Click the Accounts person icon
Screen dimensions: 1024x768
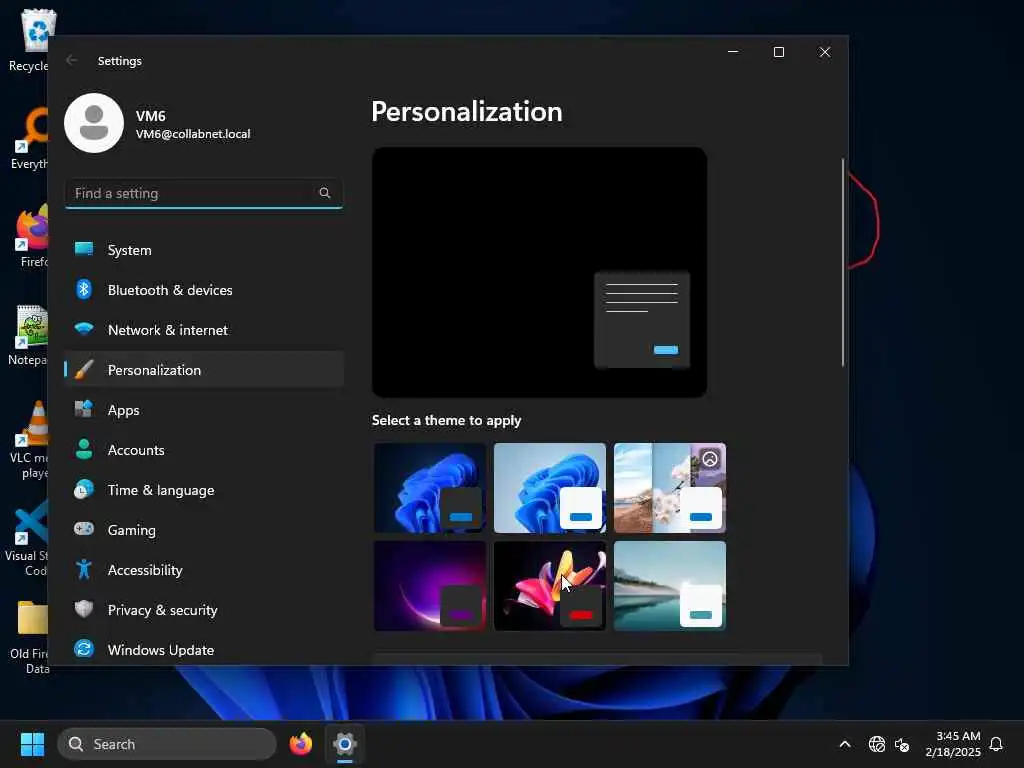coord(84,449)
